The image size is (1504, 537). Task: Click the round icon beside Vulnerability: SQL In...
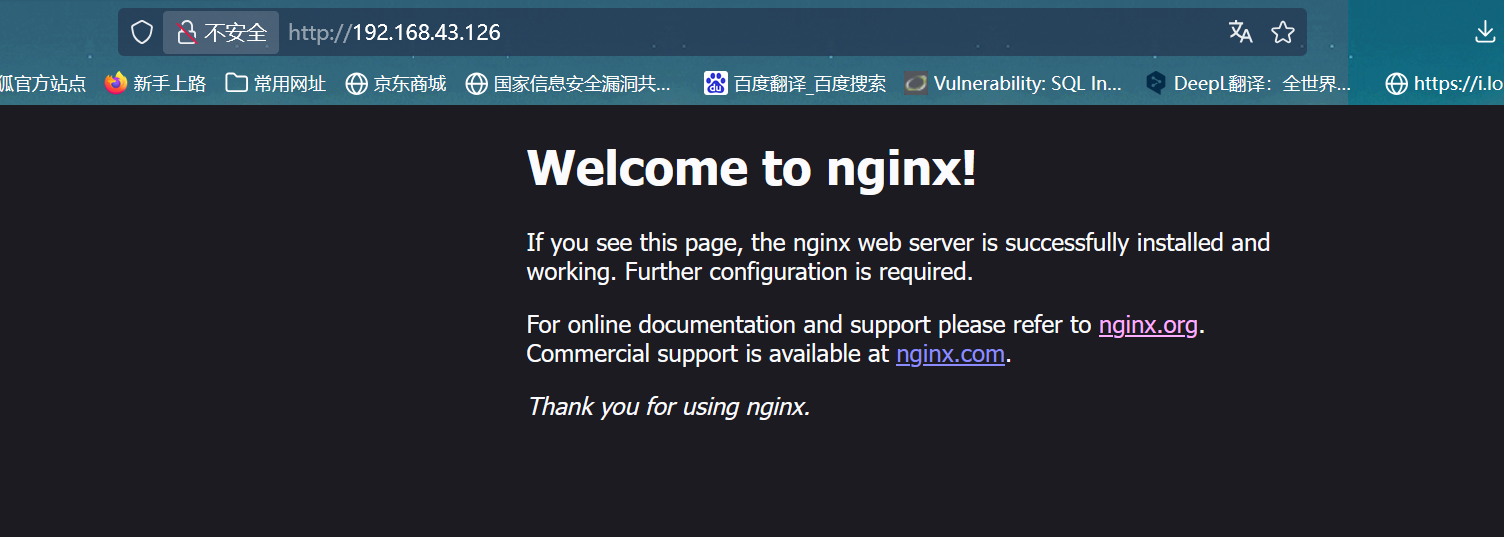(915, 84)
